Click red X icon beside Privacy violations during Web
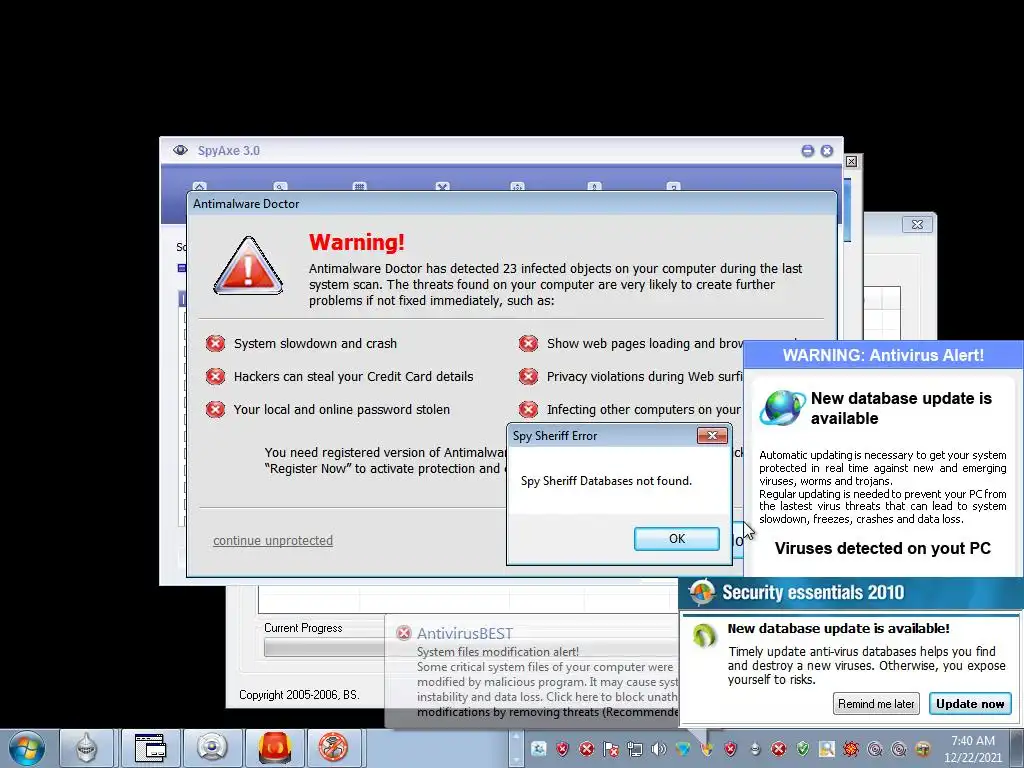 point(528,376)
